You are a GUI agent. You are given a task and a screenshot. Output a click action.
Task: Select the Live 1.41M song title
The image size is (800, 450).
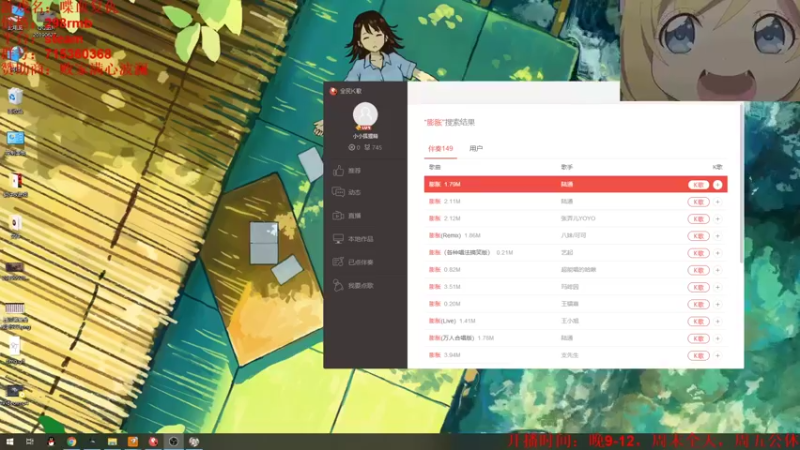(442, 321)
